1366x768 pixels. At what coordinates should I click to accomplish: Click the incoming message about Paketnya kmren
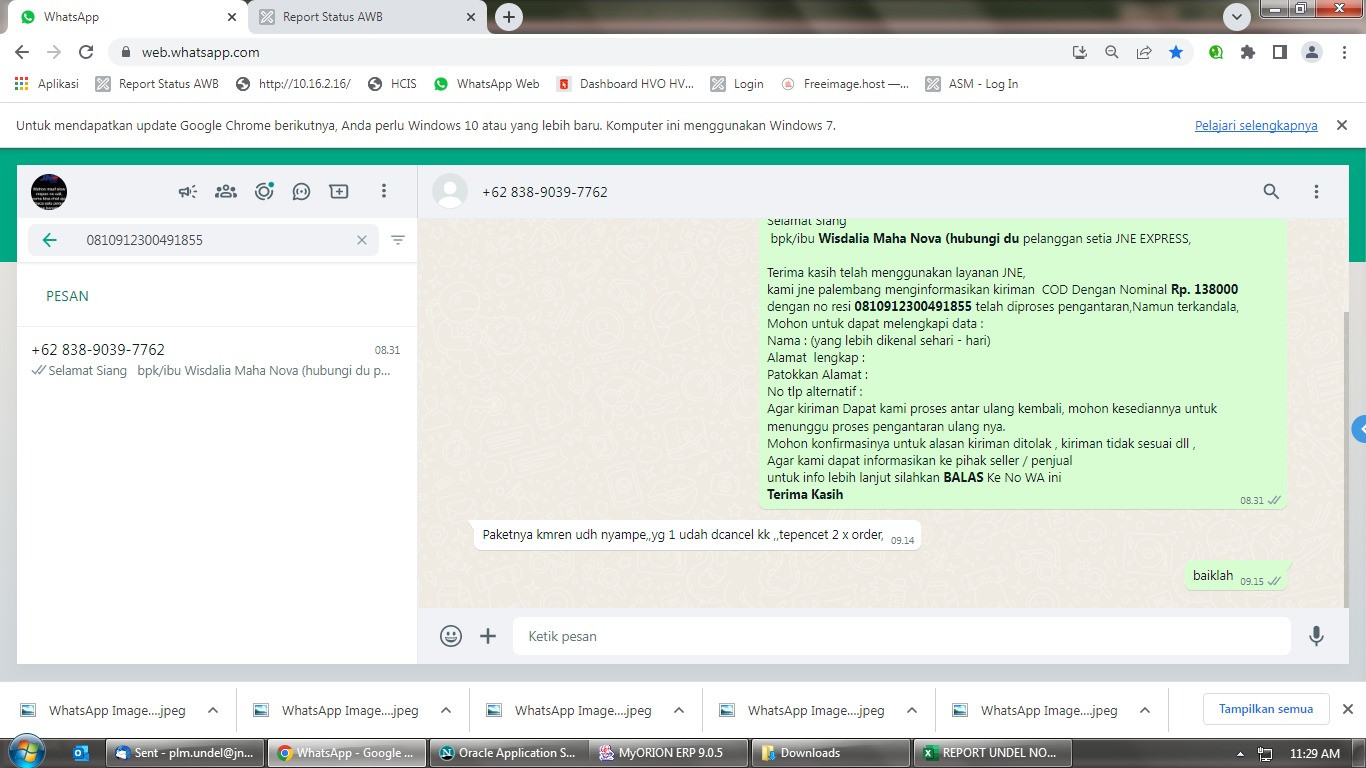click(696, 535)
